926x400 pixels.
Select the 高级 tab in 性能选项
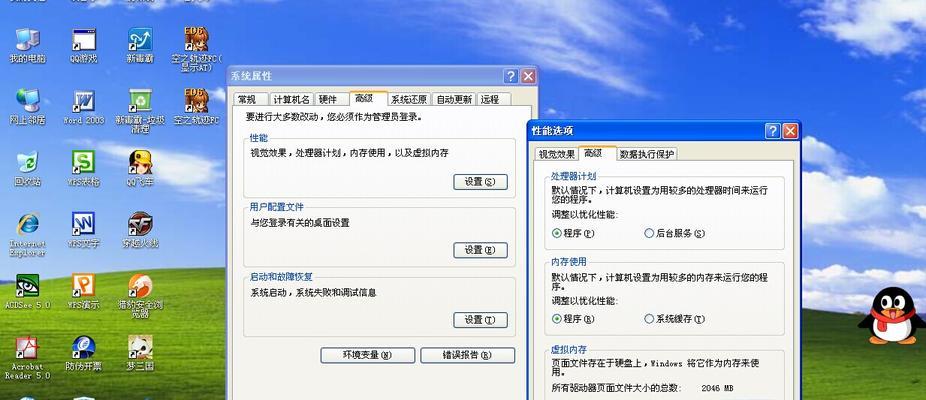tap(597, 153)
